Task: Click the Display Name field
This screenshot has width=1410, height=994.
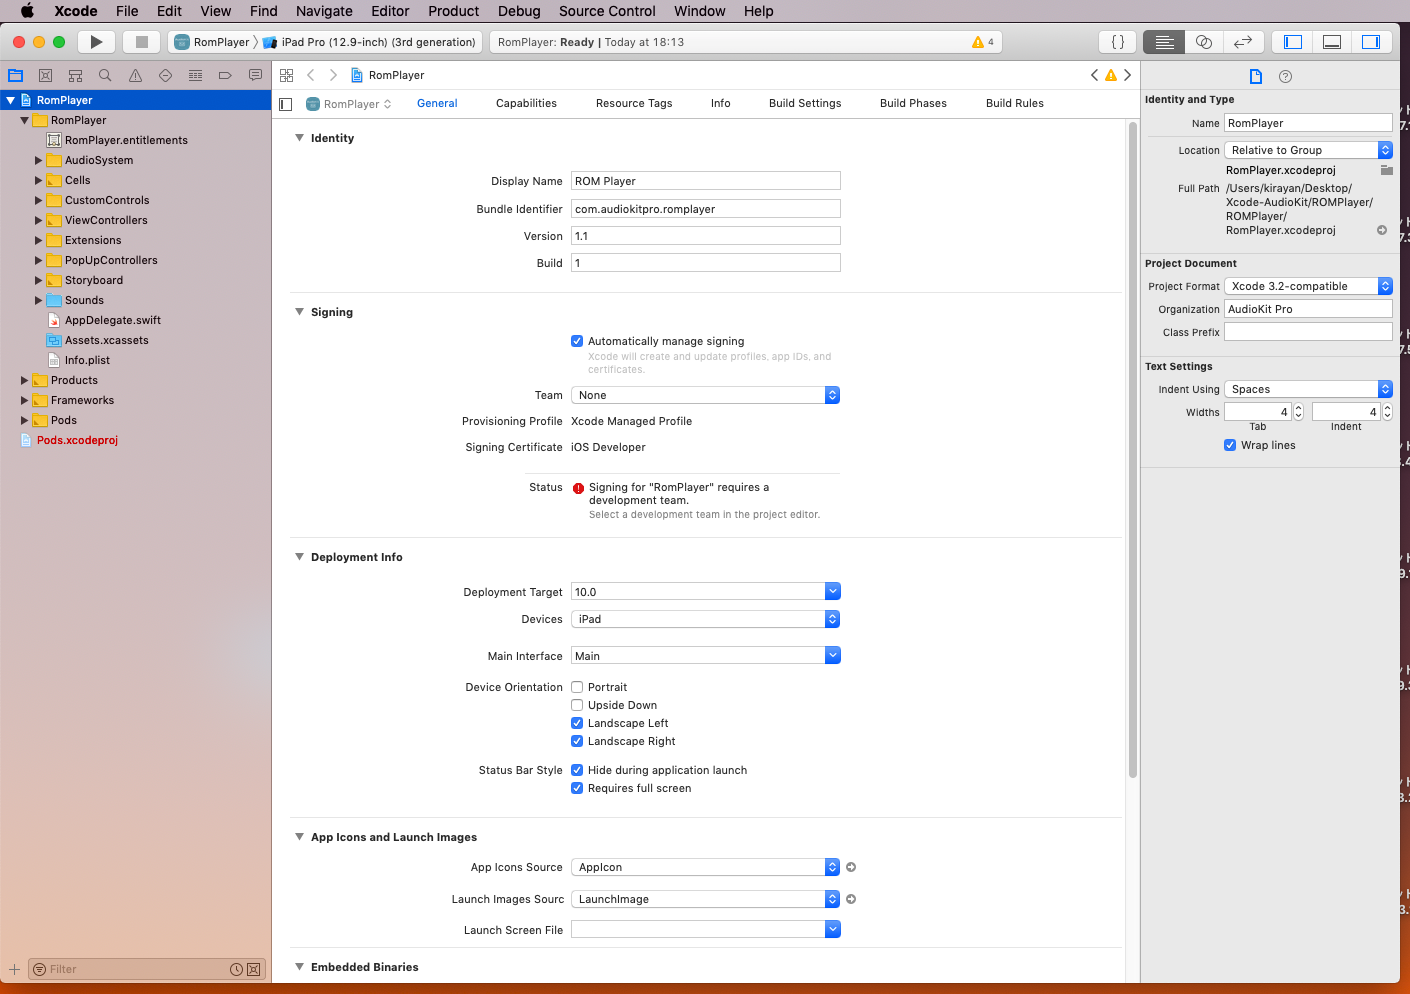Action: pyautogui.click(x=705, y=181)
